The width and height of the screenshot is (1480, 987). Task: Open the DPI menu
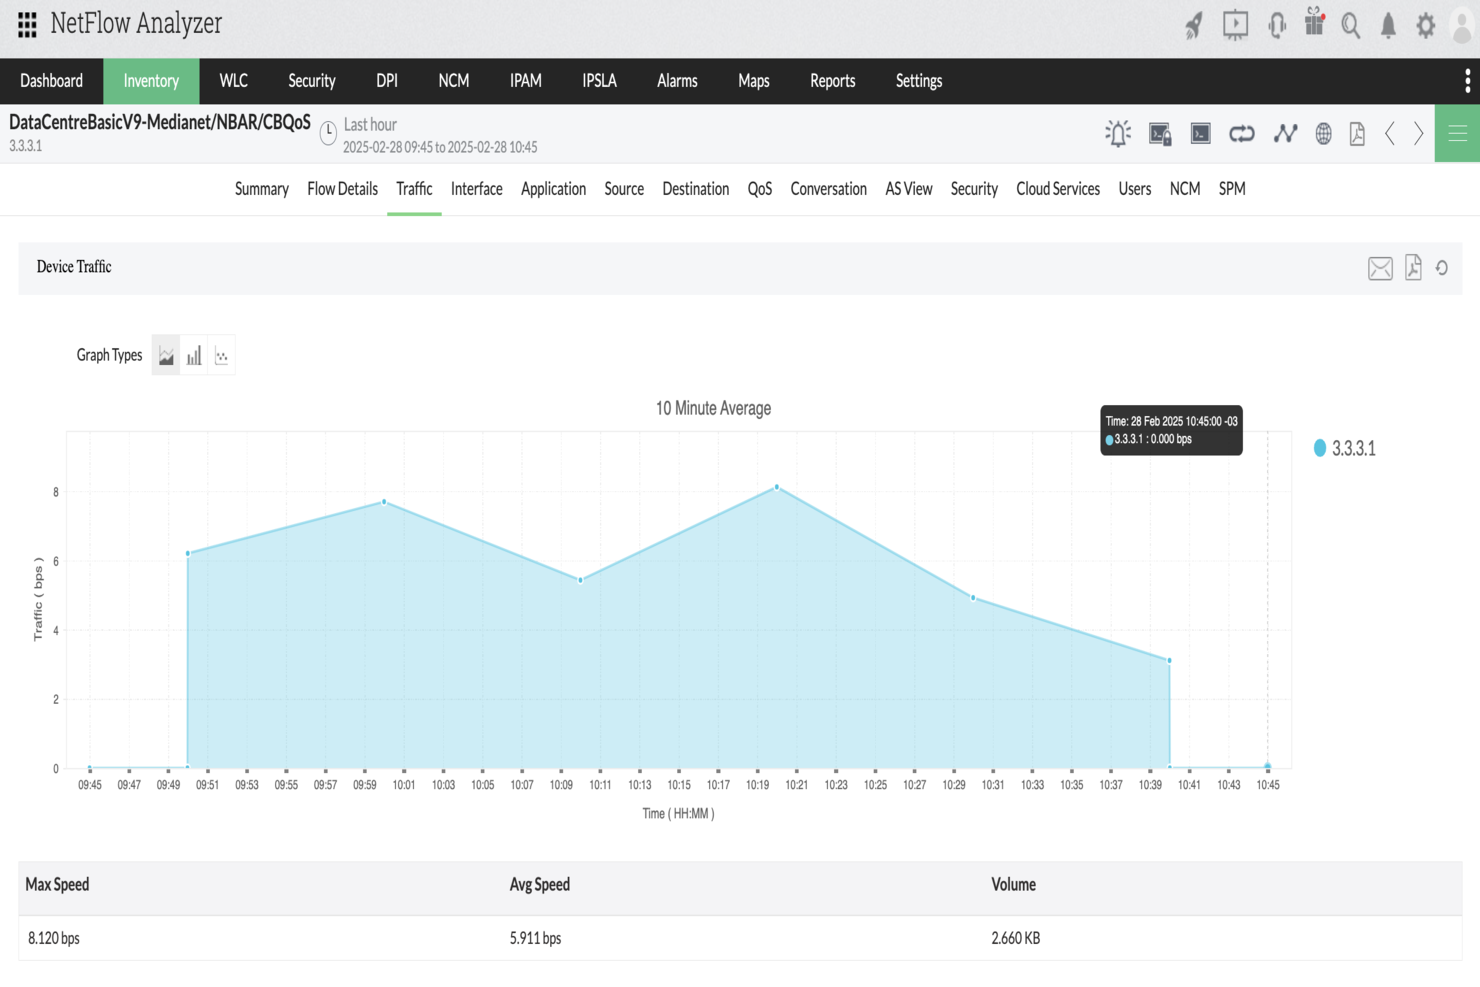(x=387, y=81)
